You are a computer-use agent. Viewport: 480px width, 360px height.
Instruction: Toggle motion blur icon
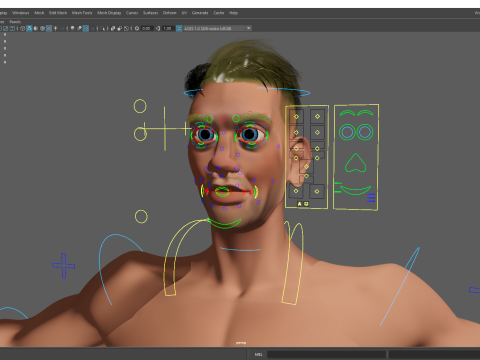click(x=79, y=28)
